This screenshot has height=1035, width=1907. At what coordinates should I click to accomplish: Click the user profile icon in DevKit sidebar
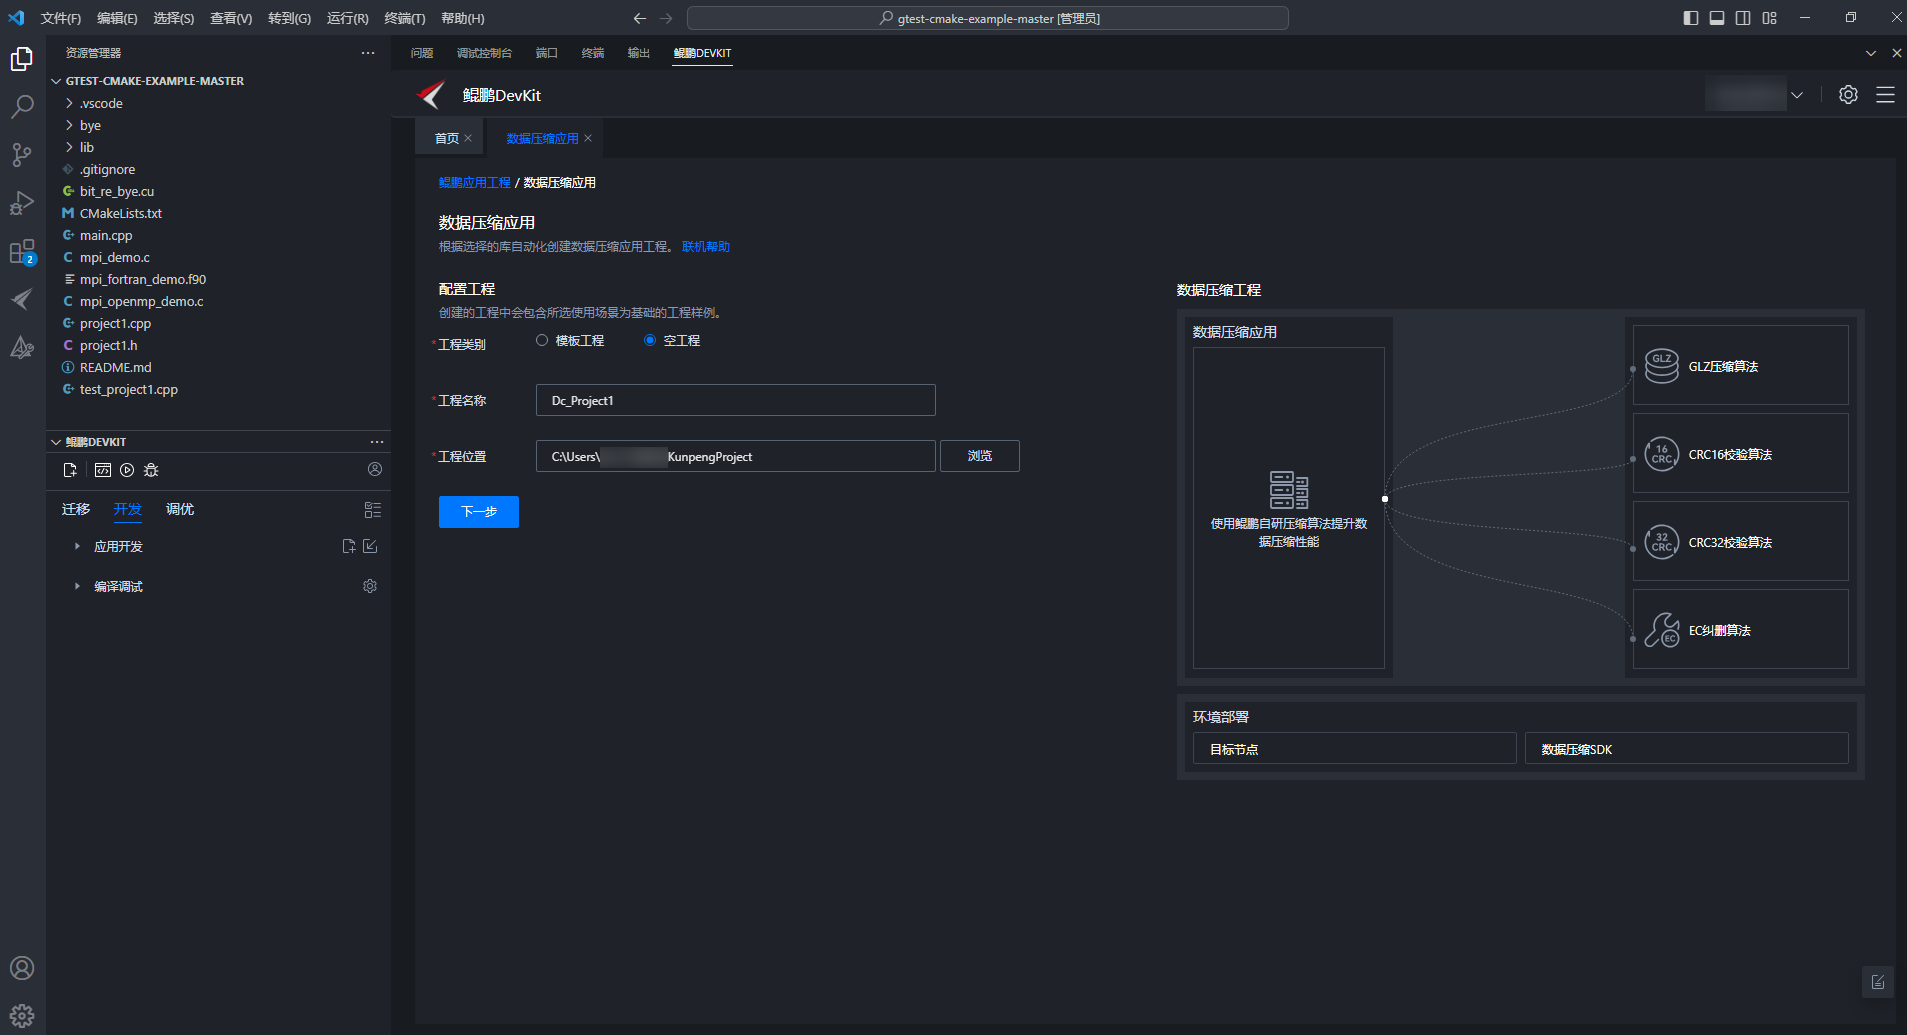tap(375, 469)
